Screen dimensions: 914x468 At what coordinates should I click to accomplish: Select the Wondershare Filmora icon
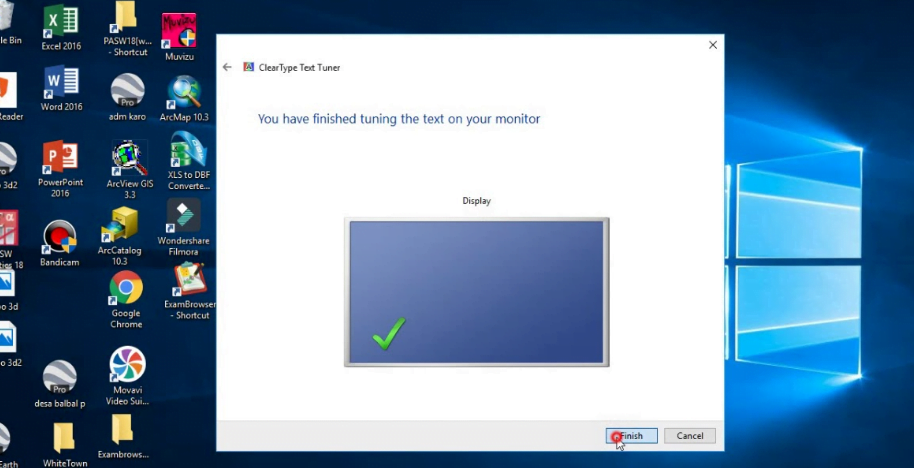click(184, 227)
